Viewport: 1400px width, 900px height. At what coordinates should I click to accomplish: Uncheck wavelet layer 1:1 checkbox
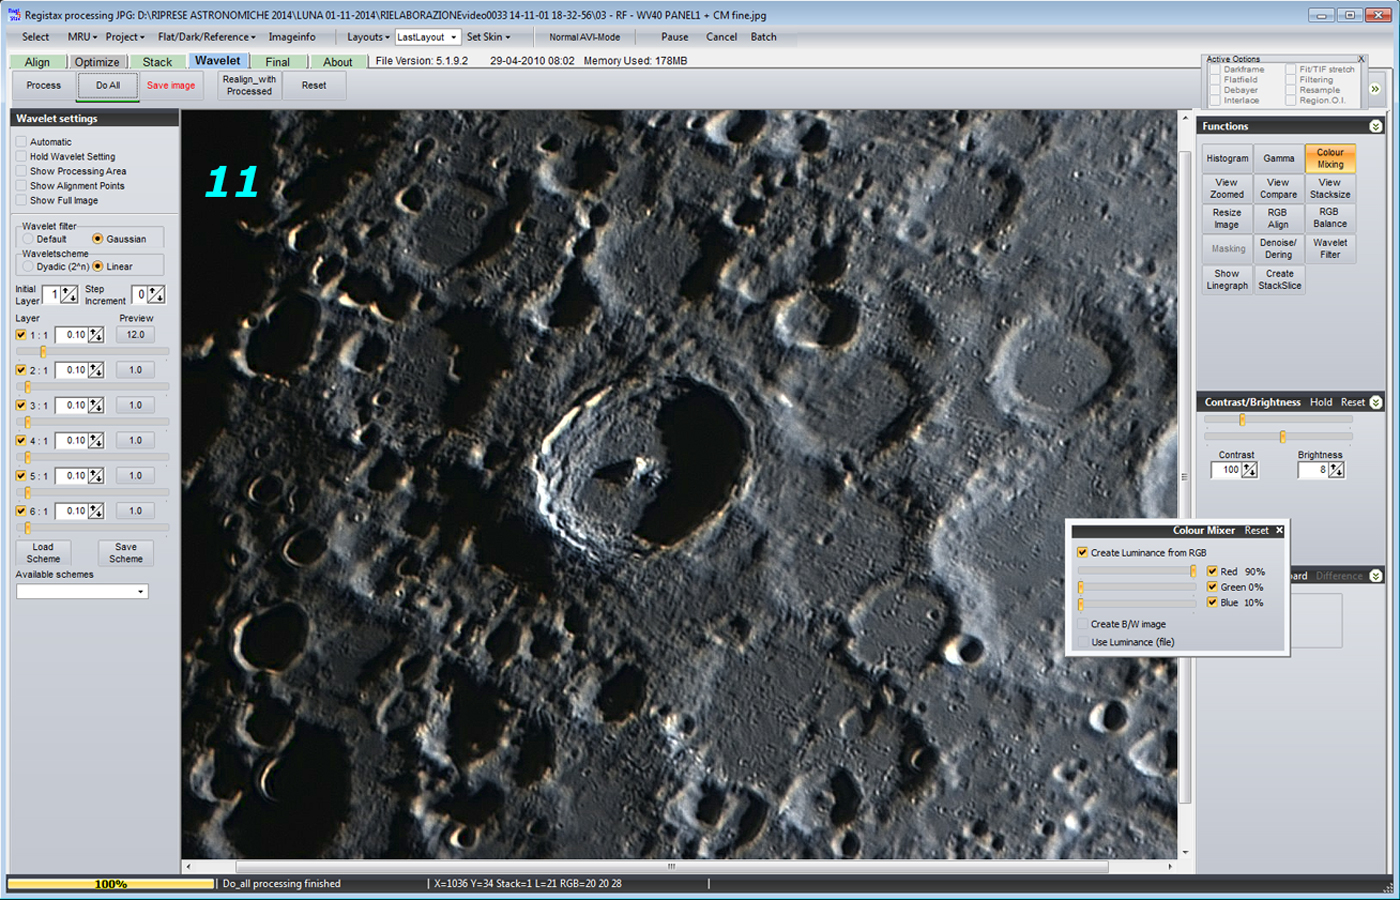(x=21, y=335)
